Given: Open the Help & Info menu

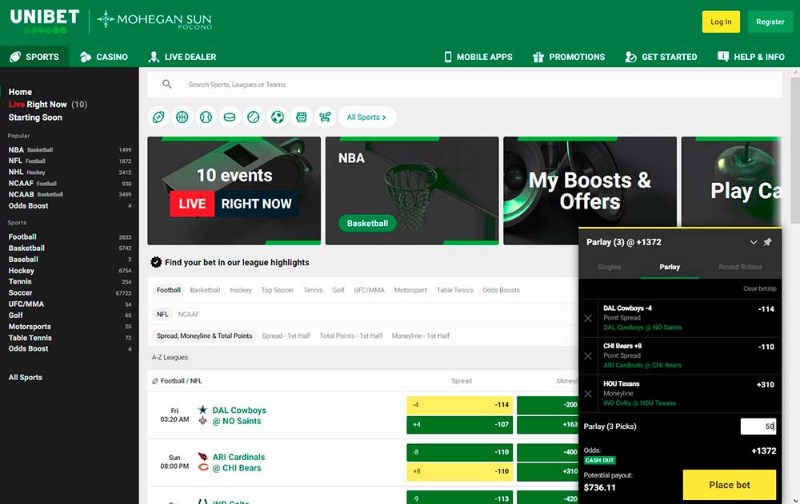Looking at the screenshot, I should pyautogui.click(x=751, y=57).
